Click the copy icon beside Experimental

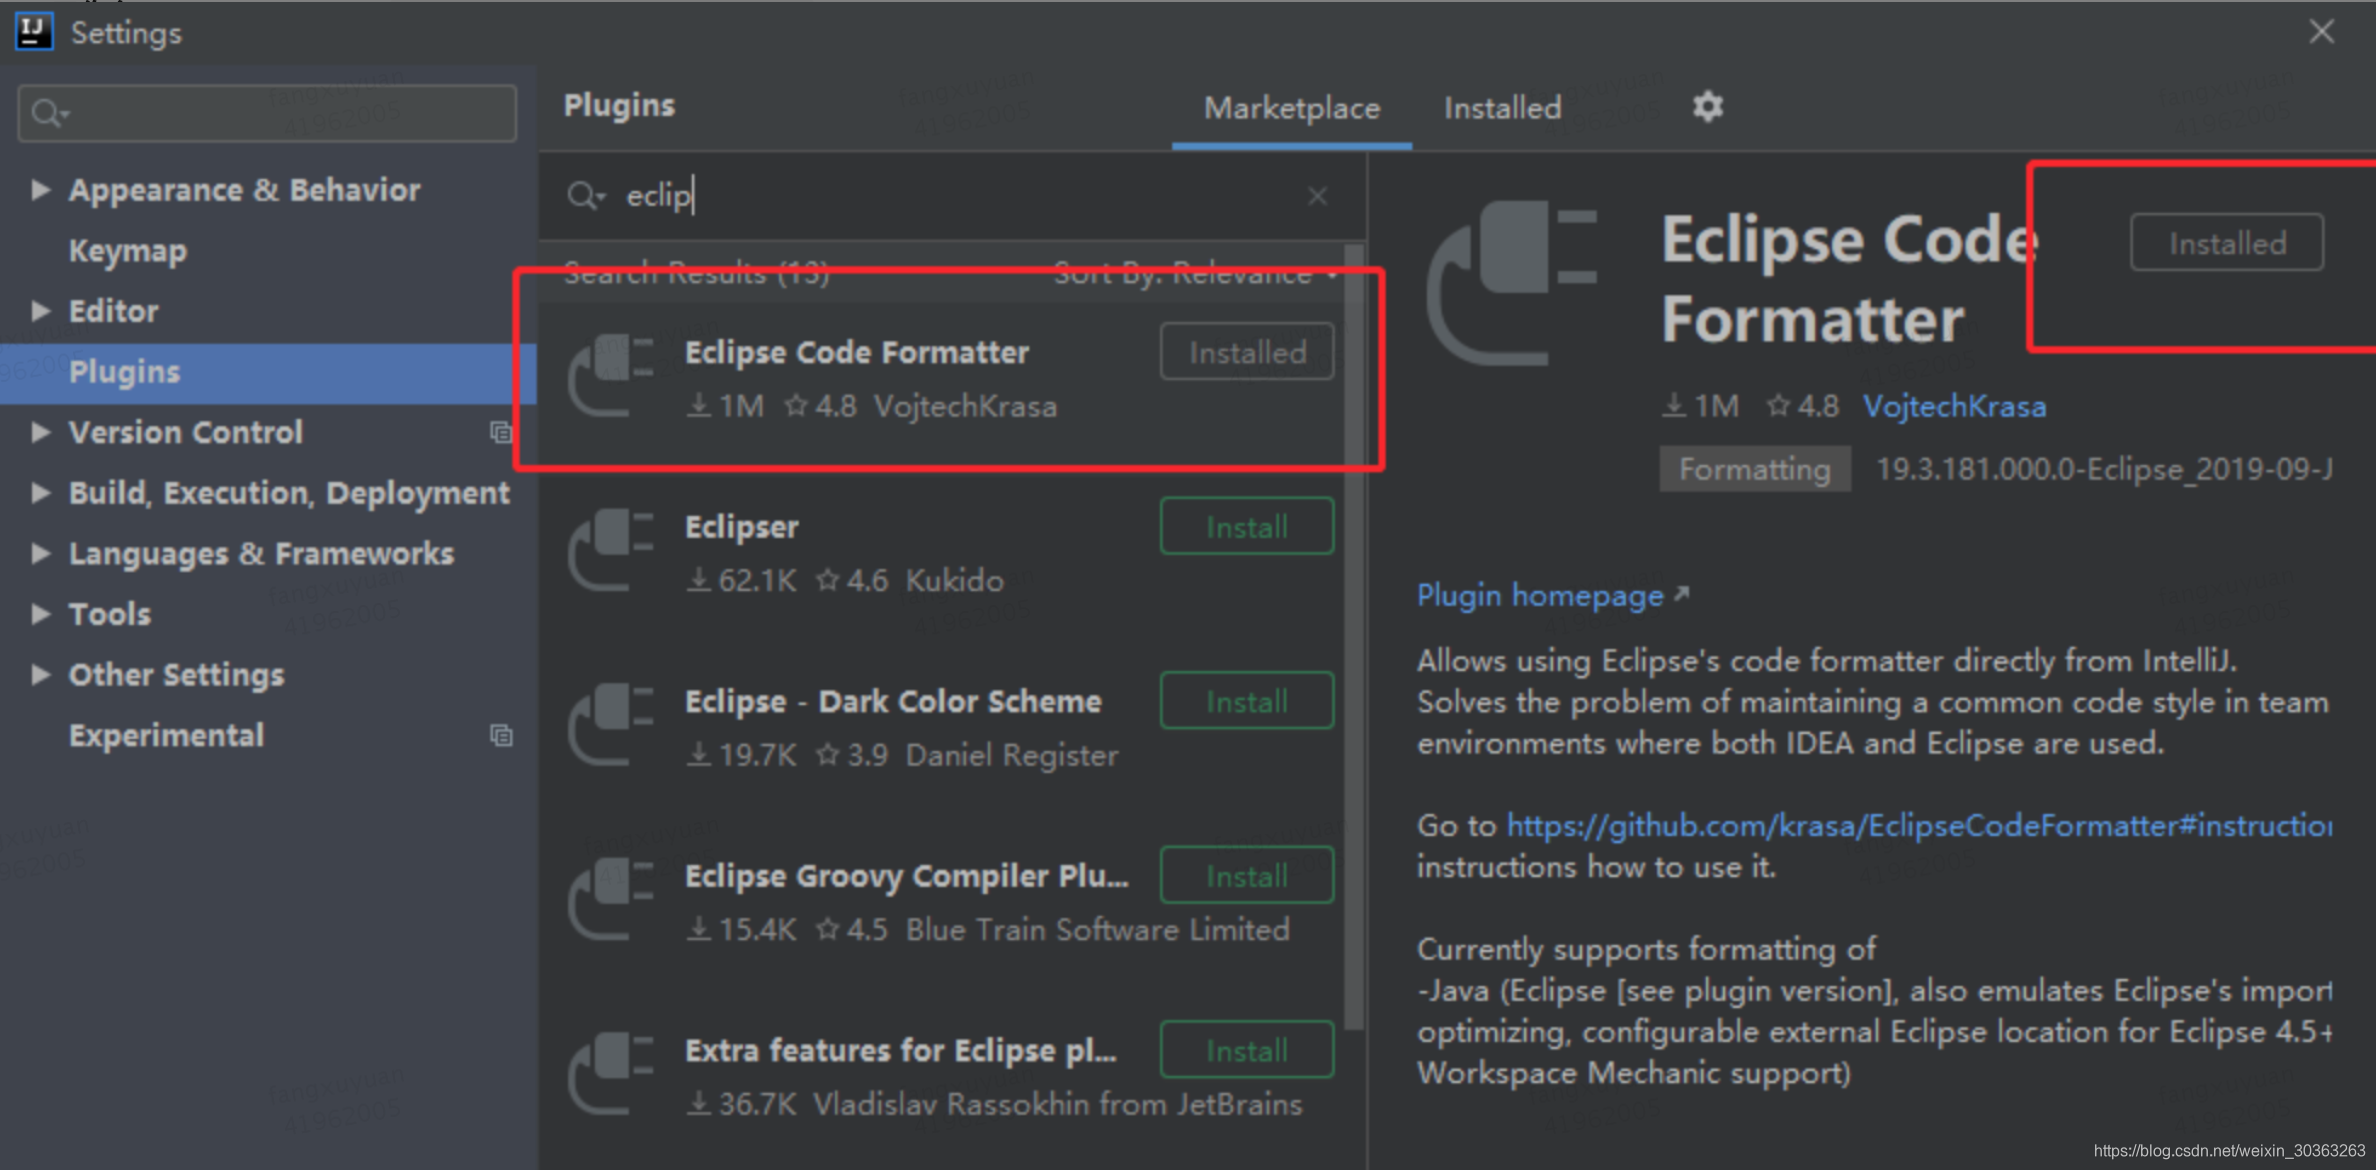coord(501,736)
